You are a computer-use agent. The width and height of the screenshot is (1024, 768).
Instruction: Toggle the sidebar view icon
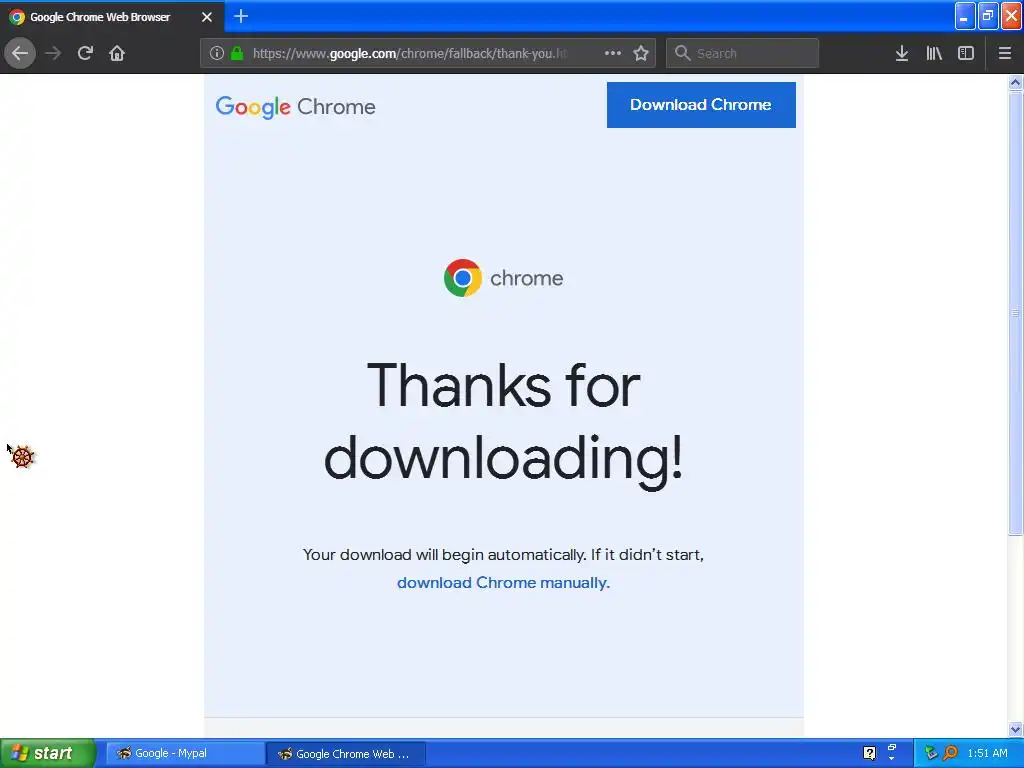[966, 54]
